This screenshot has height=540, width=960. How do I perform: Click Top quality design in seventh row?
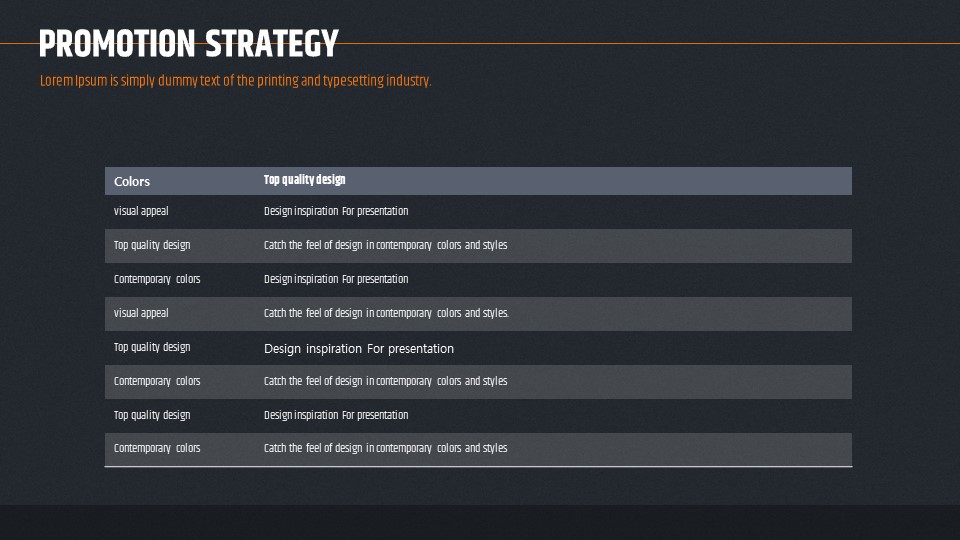152,416
